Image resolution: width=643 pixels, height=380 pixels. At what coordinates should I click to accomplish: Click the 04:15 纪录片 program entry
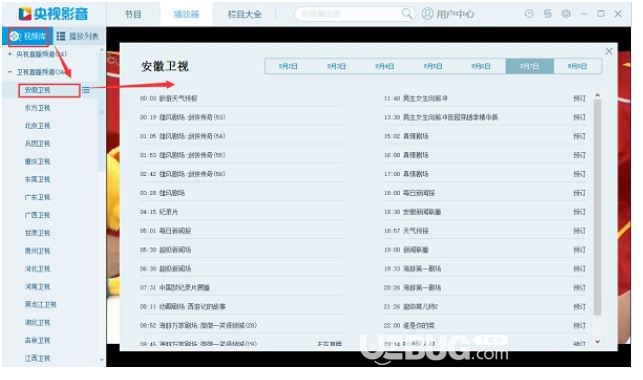[159, 212]
